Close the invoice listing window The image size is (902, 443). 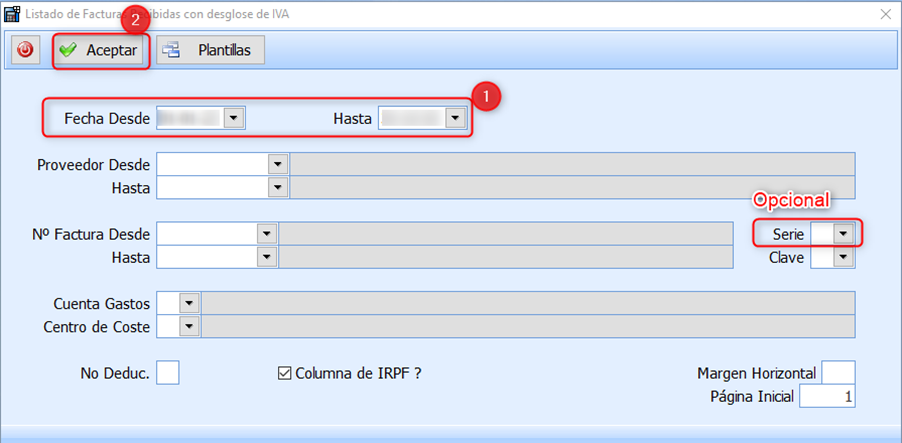(885, 14)
